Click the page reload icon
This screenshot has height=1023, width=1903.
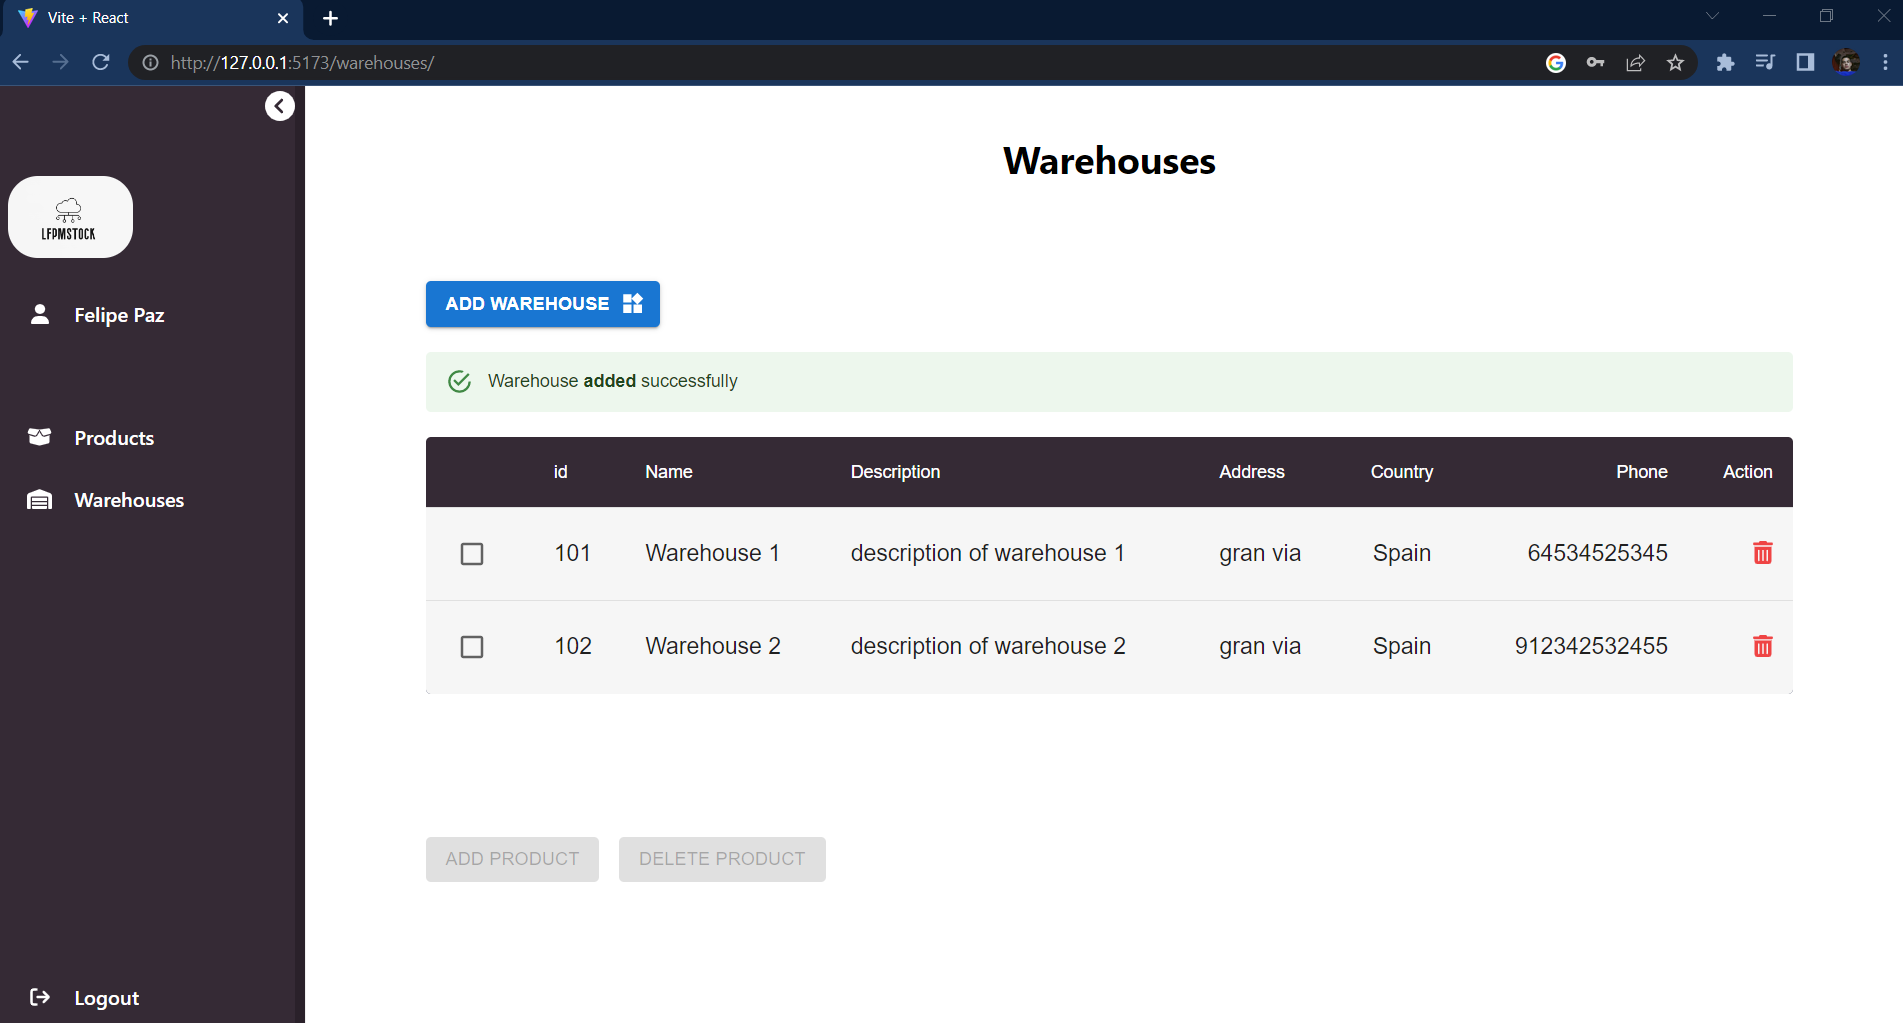click(100, 62)
